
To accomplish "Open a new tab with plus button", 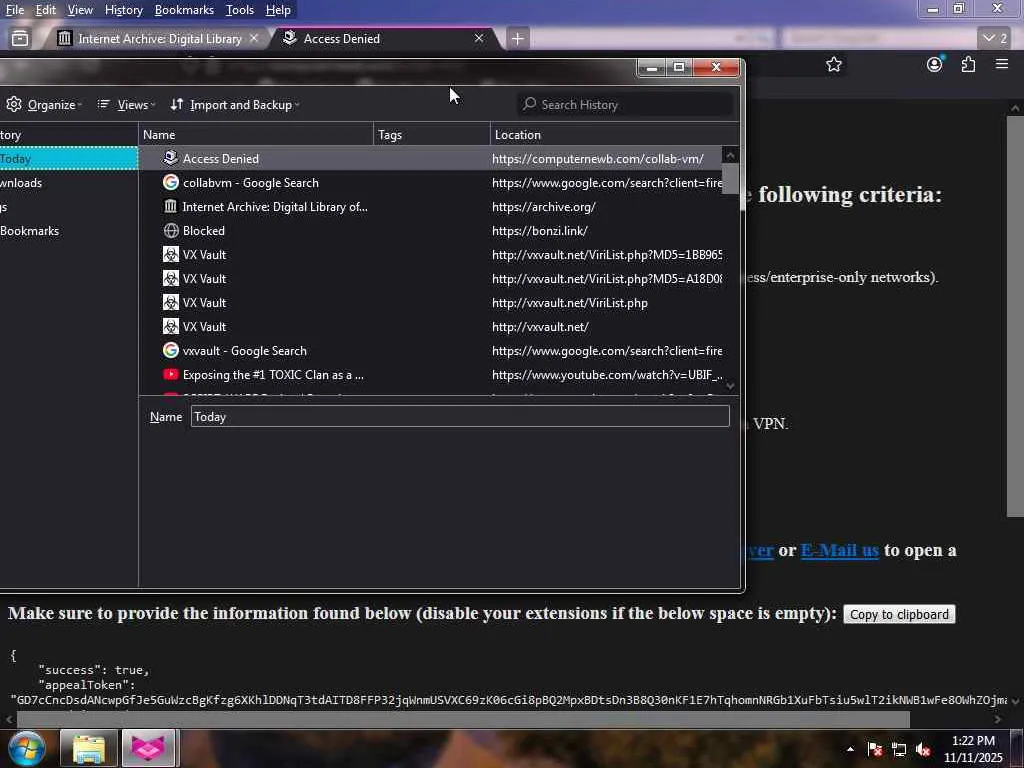I will tap(517, 39).
